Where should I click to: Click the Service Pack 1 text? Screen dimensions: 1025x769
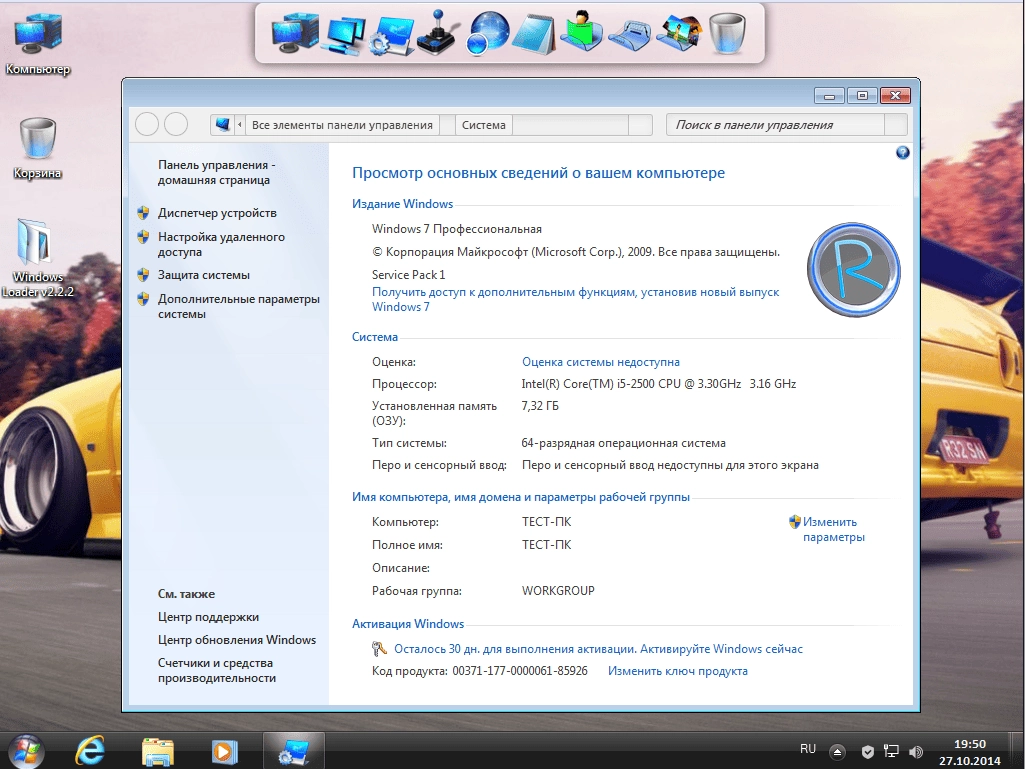coord(409,275)
